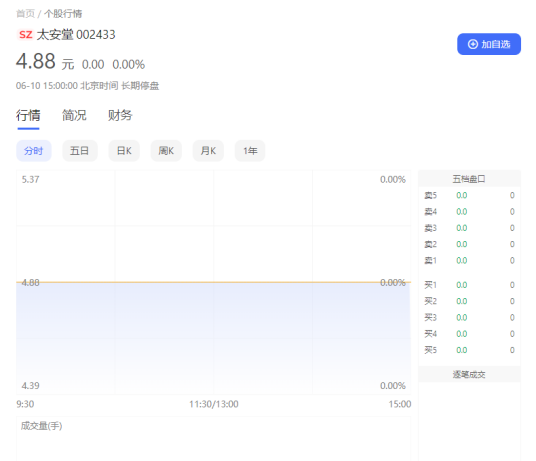This screenshot has width=536, height=461.
Task: Click the 4.88 baseline price label
Action: tap(30, 282)
